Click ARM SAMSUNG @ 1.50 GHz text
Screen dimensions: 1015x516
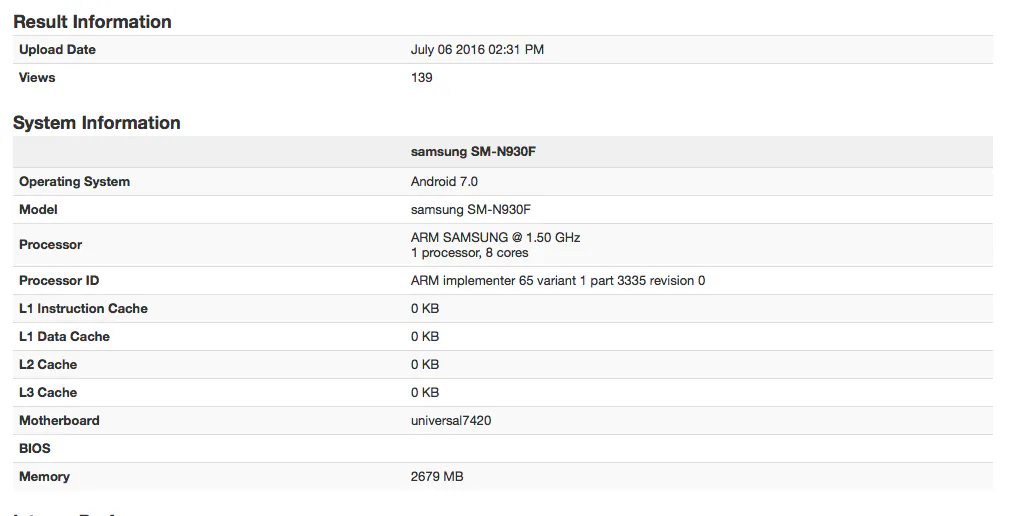tap(495, 237)
